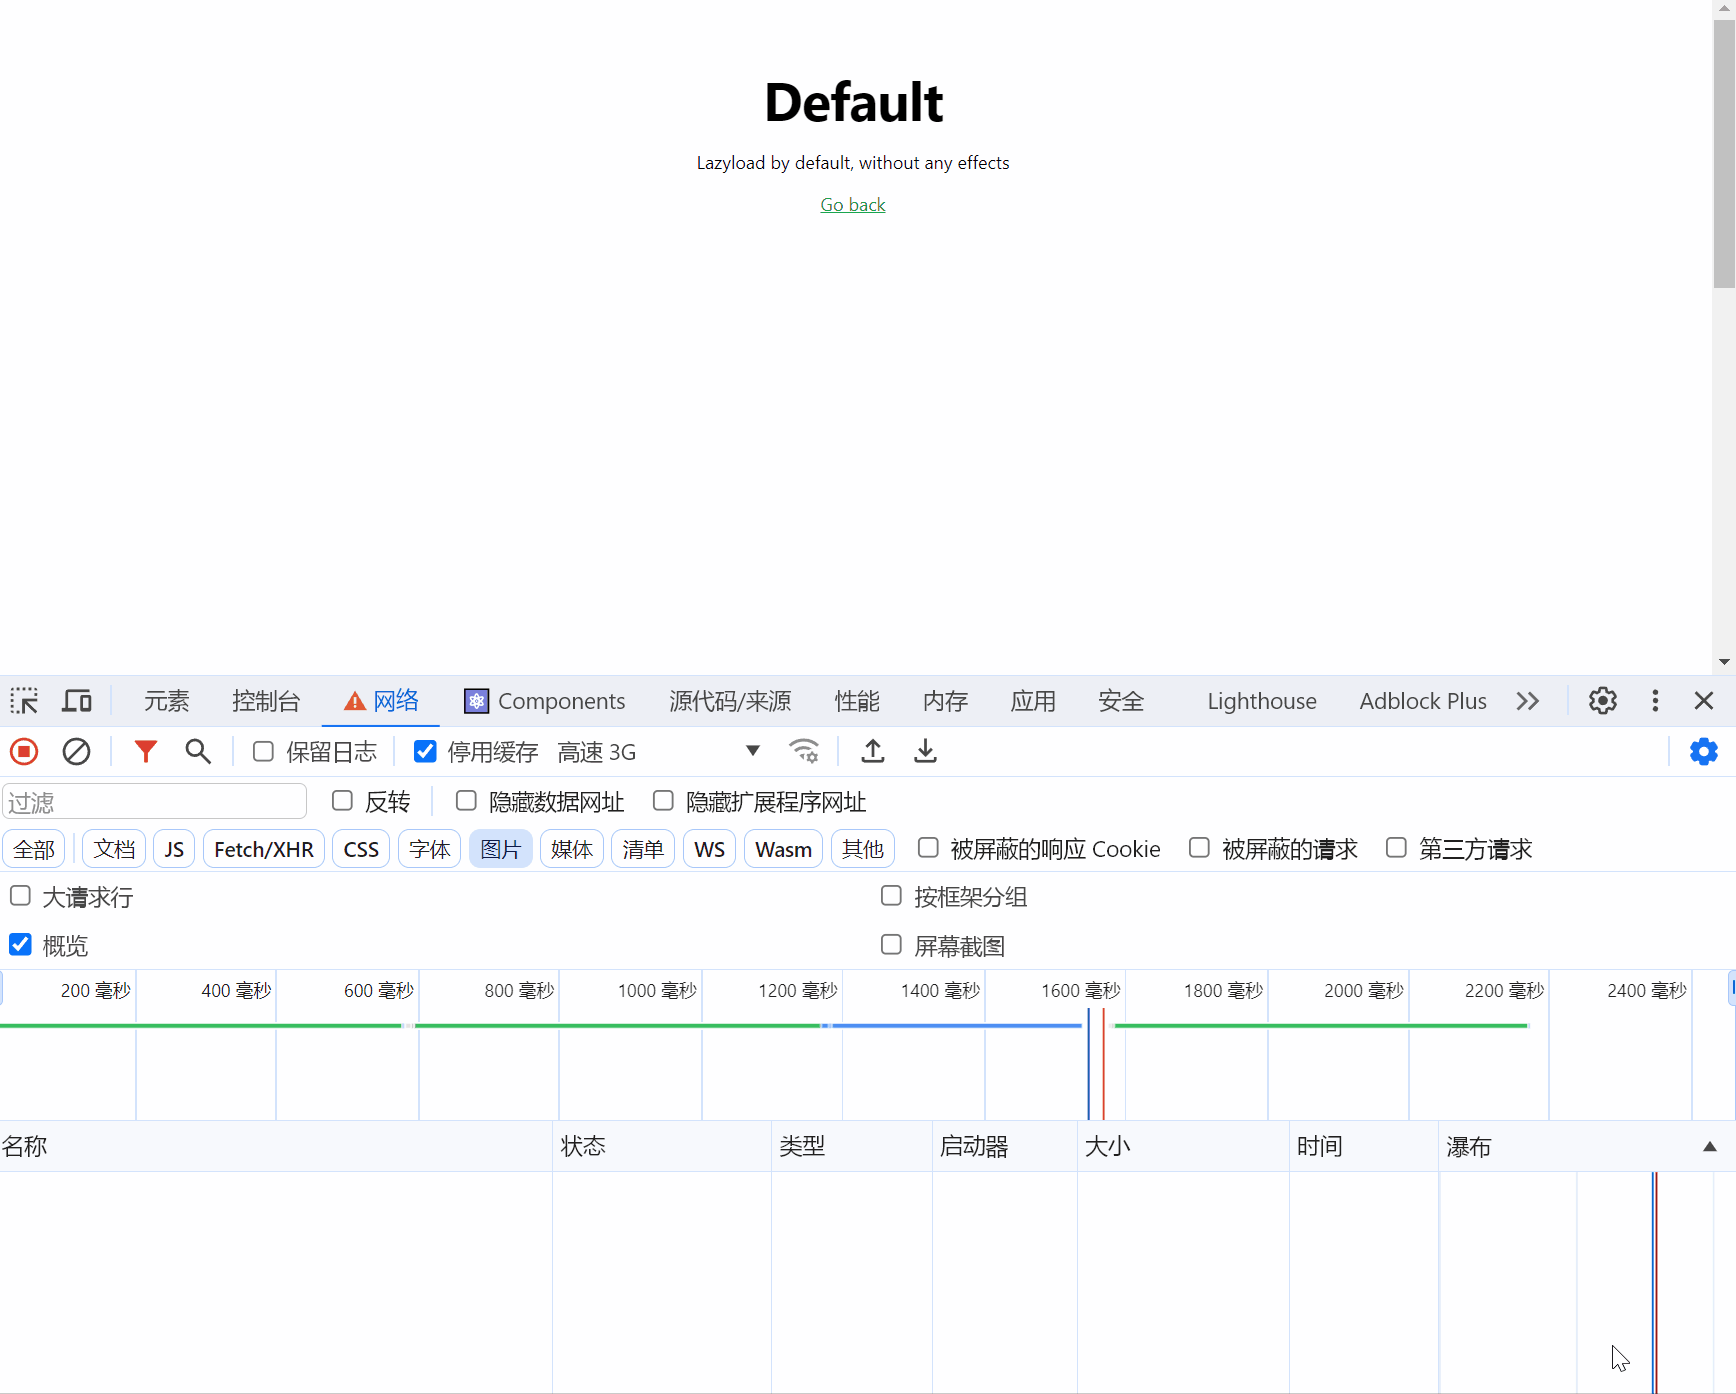Open the network search magnifier
The height and width of the screenshot is (1394, 1736).
pos(198,751)
